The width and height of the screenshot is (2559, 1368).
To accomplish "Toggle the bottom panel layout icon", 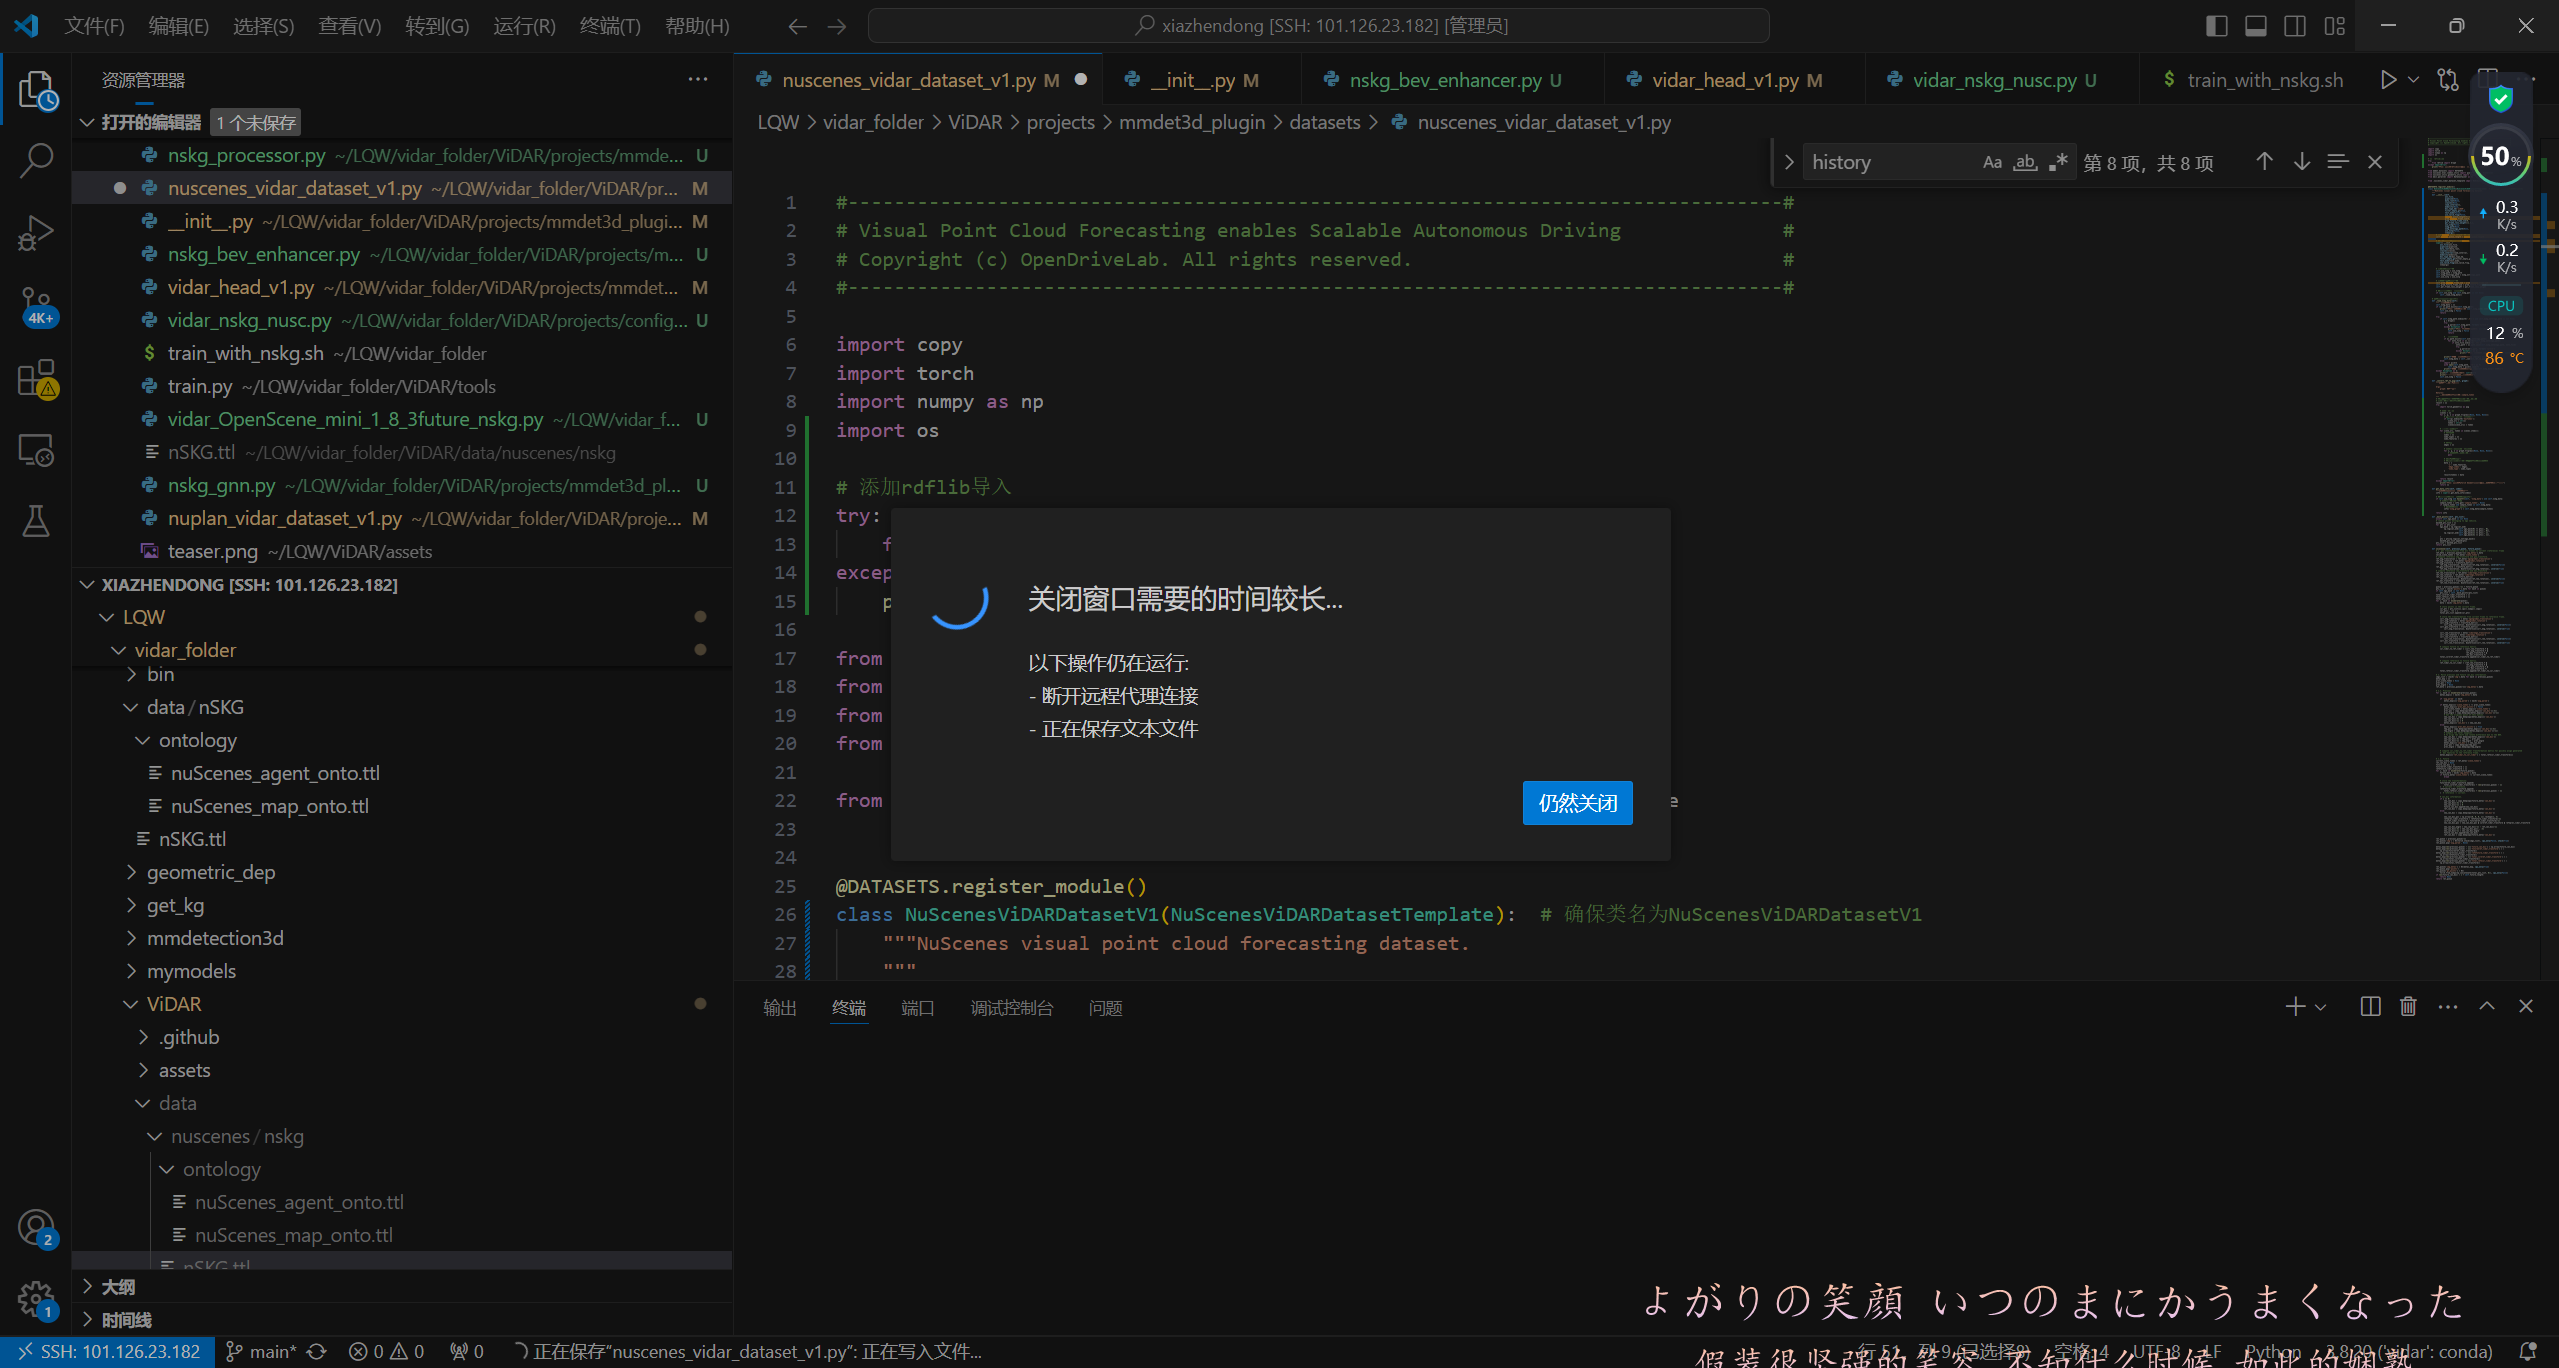I will 2256,26.
